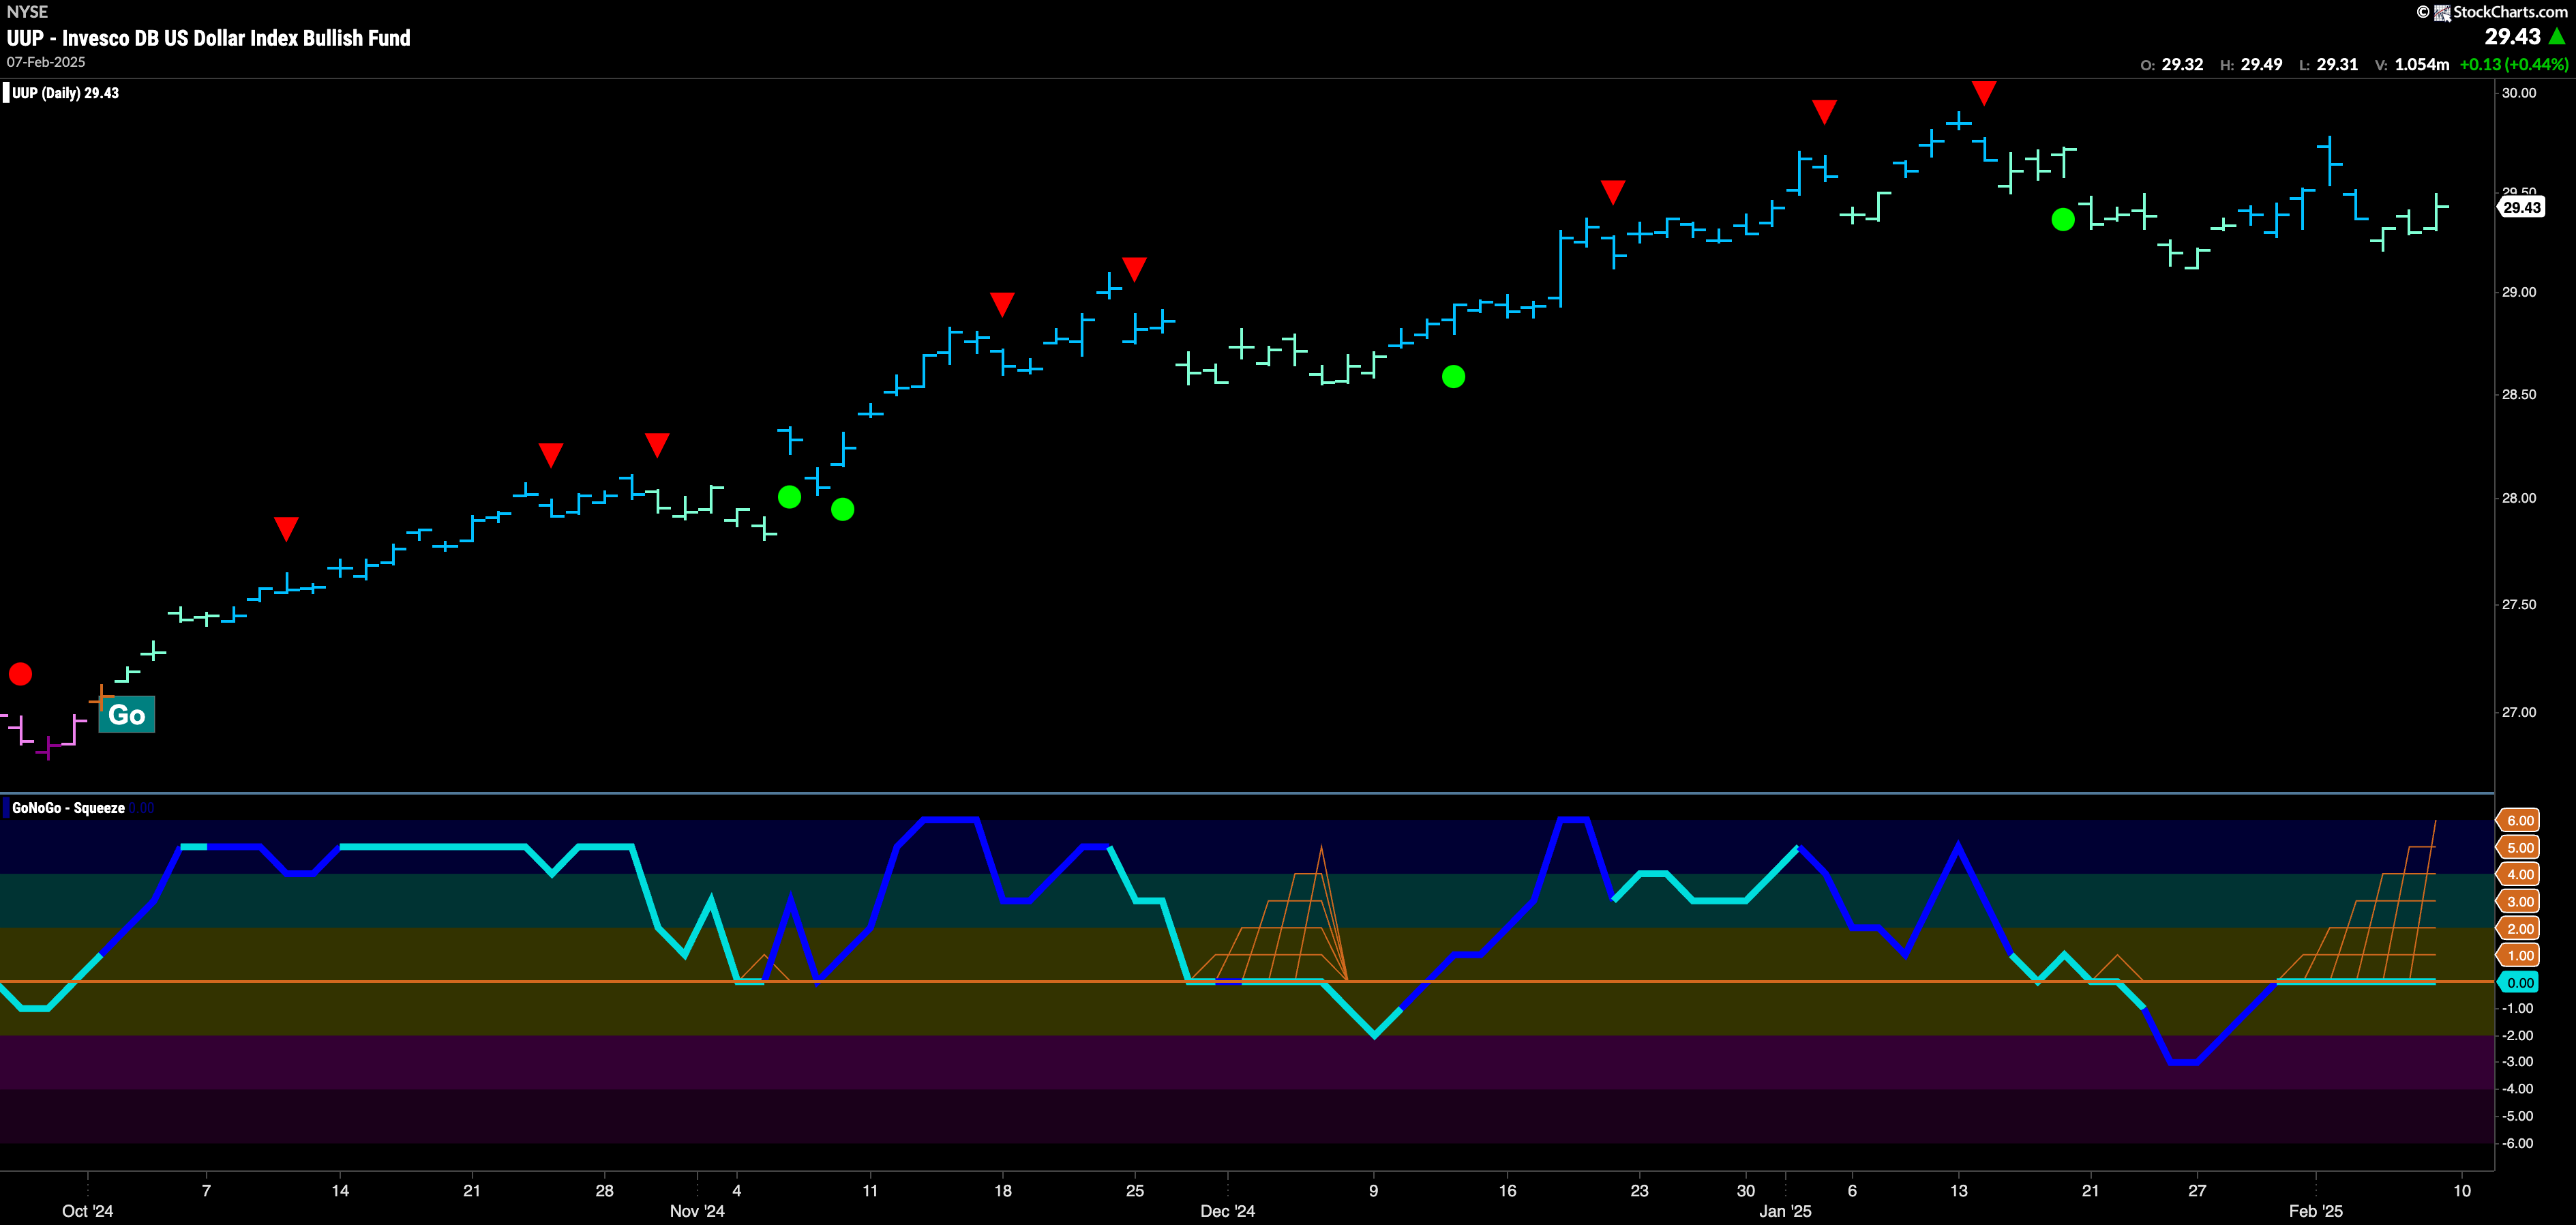Click the 28.50 price axis label
The image size is (2576, 1225).
pyautogui.click(x=2519, y=394)
